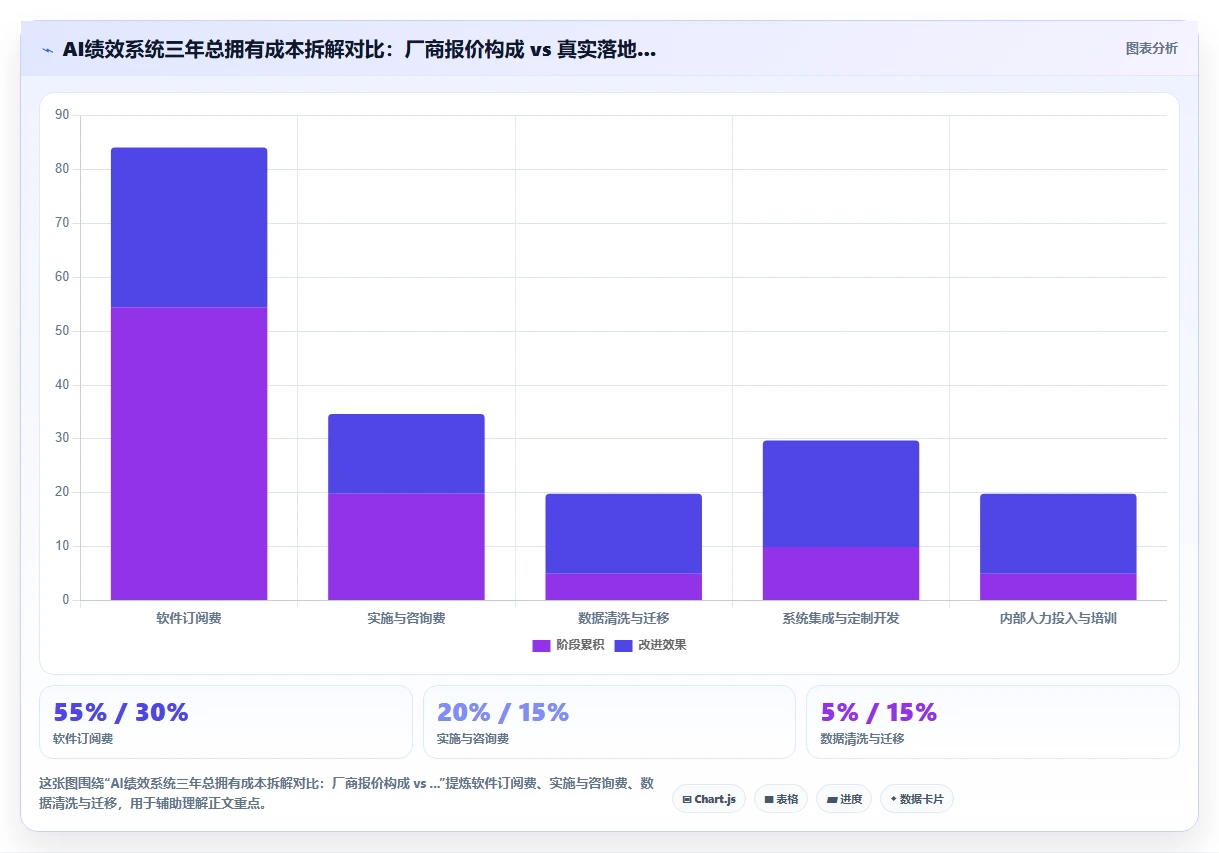This screenshot has width=1219, height=853.
Task: Click the blue 系统集成与定制开发 bar segment
Action: point(841,493)
